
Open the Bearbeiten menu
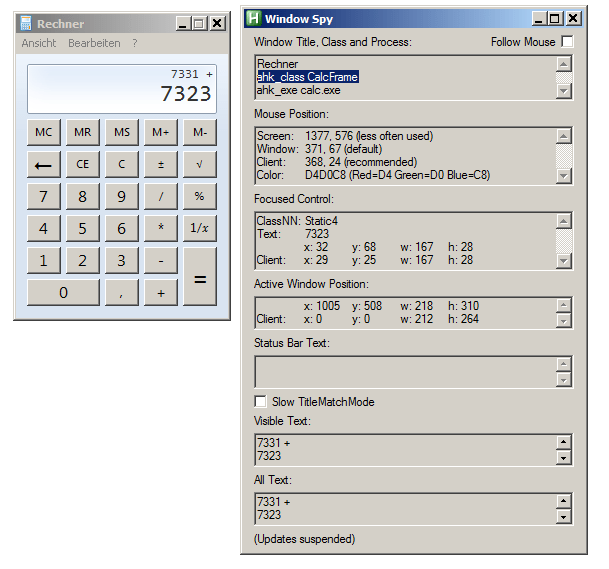click(94, 43)
